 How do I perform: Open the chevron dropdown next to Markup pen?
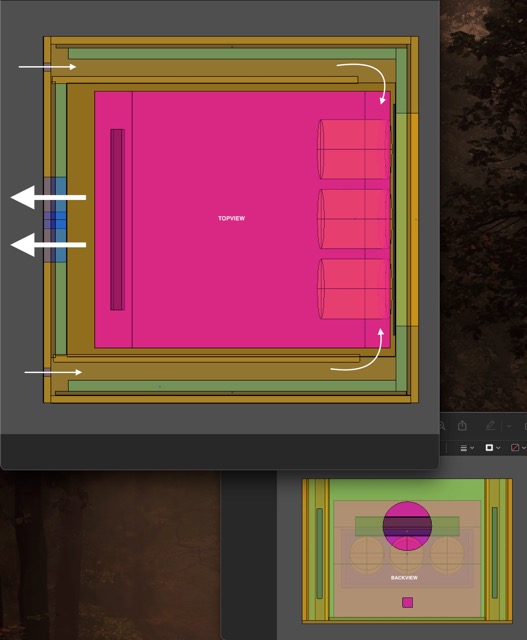509,426
